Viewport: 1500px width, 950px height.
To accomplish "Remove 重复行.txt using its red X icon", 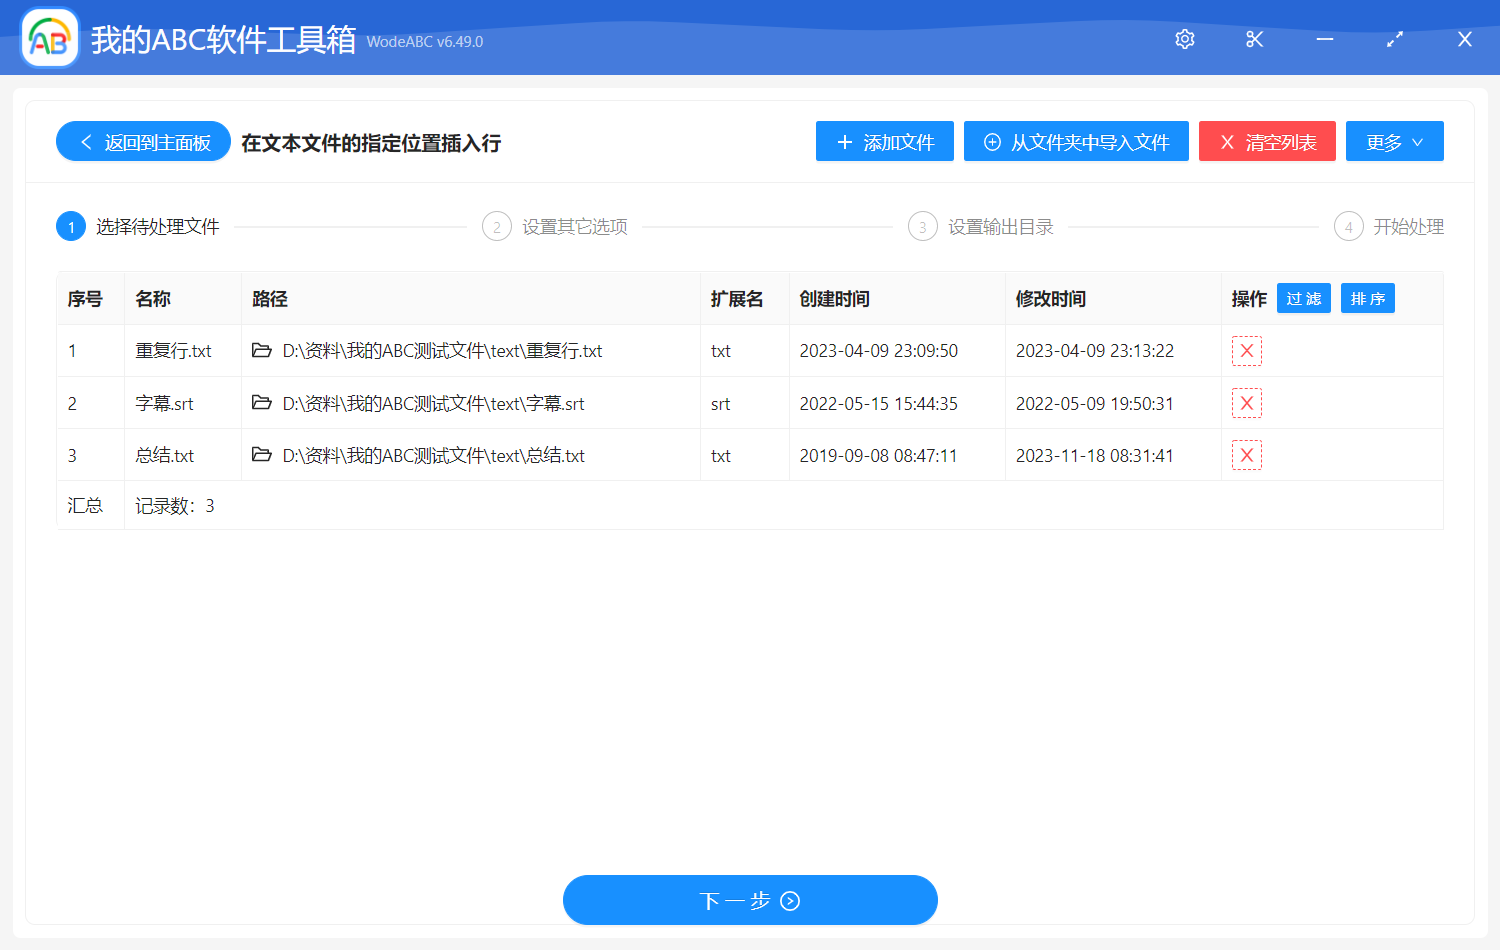I will tap(1247, 351).
